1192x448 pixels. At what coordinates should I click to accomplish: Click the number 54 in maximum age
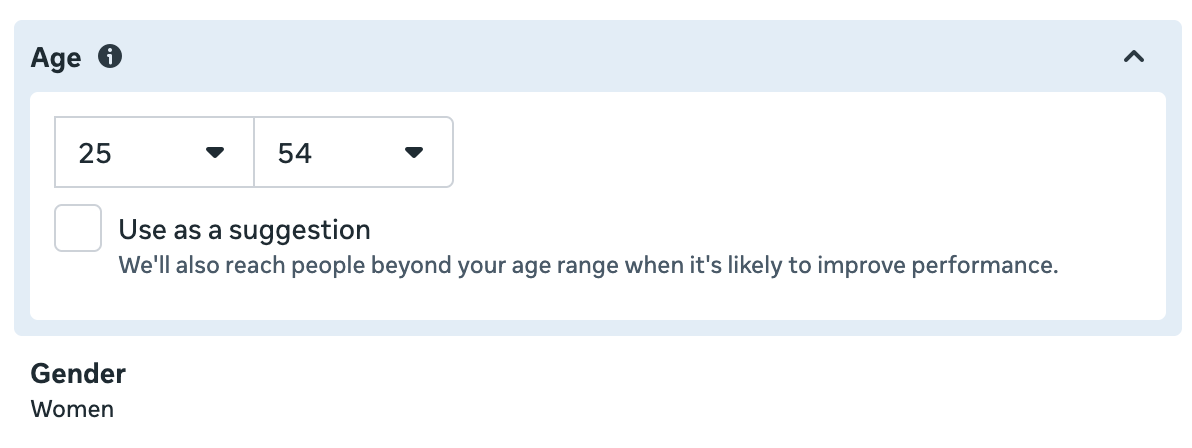tap(295, 154)
